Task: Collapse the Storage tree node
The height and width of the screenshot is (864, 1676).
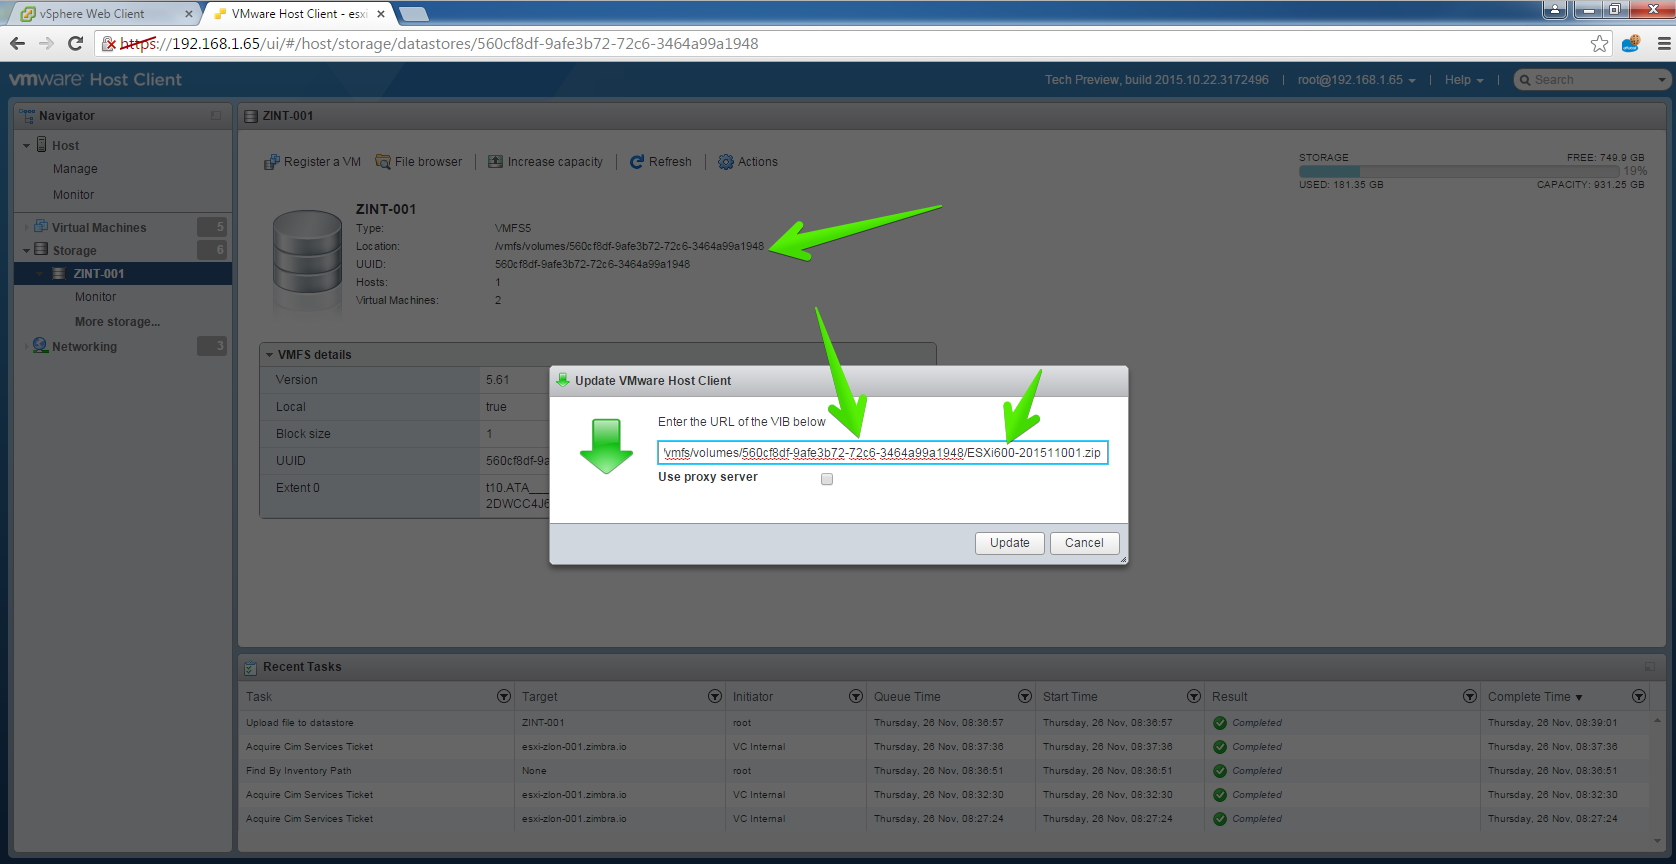Action: click(x=26, y=251)
